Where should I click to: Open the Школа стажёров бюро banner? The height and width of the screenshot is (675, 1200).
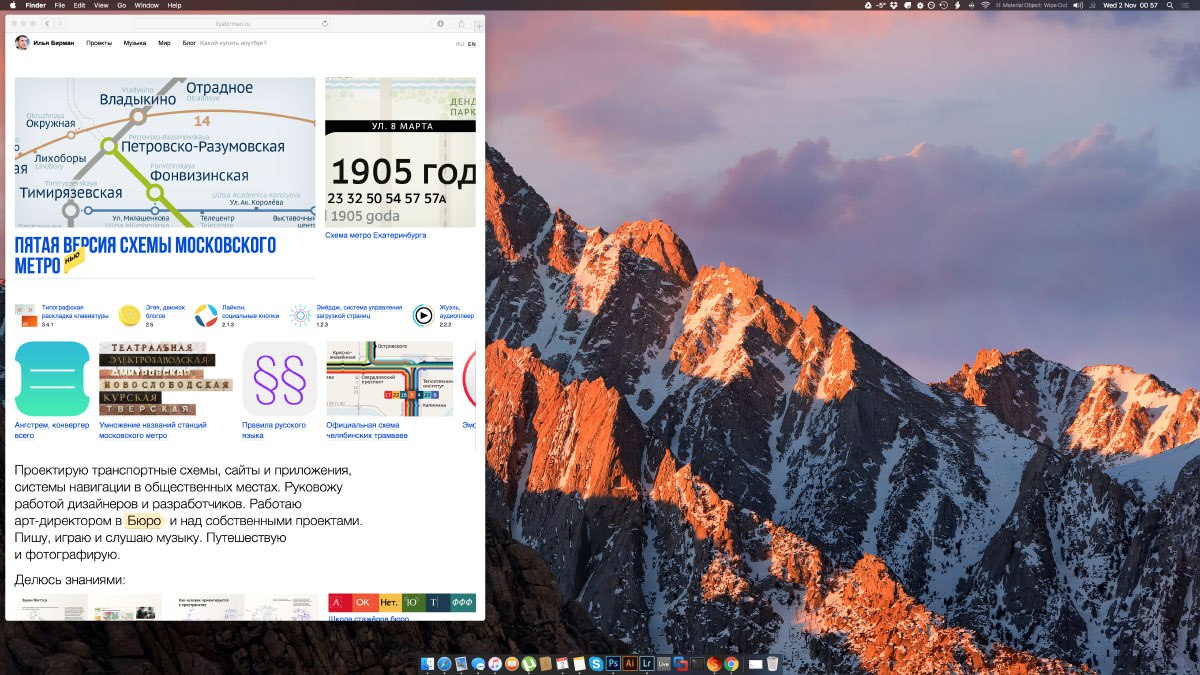pyautogui.click(x=401, y=603)
